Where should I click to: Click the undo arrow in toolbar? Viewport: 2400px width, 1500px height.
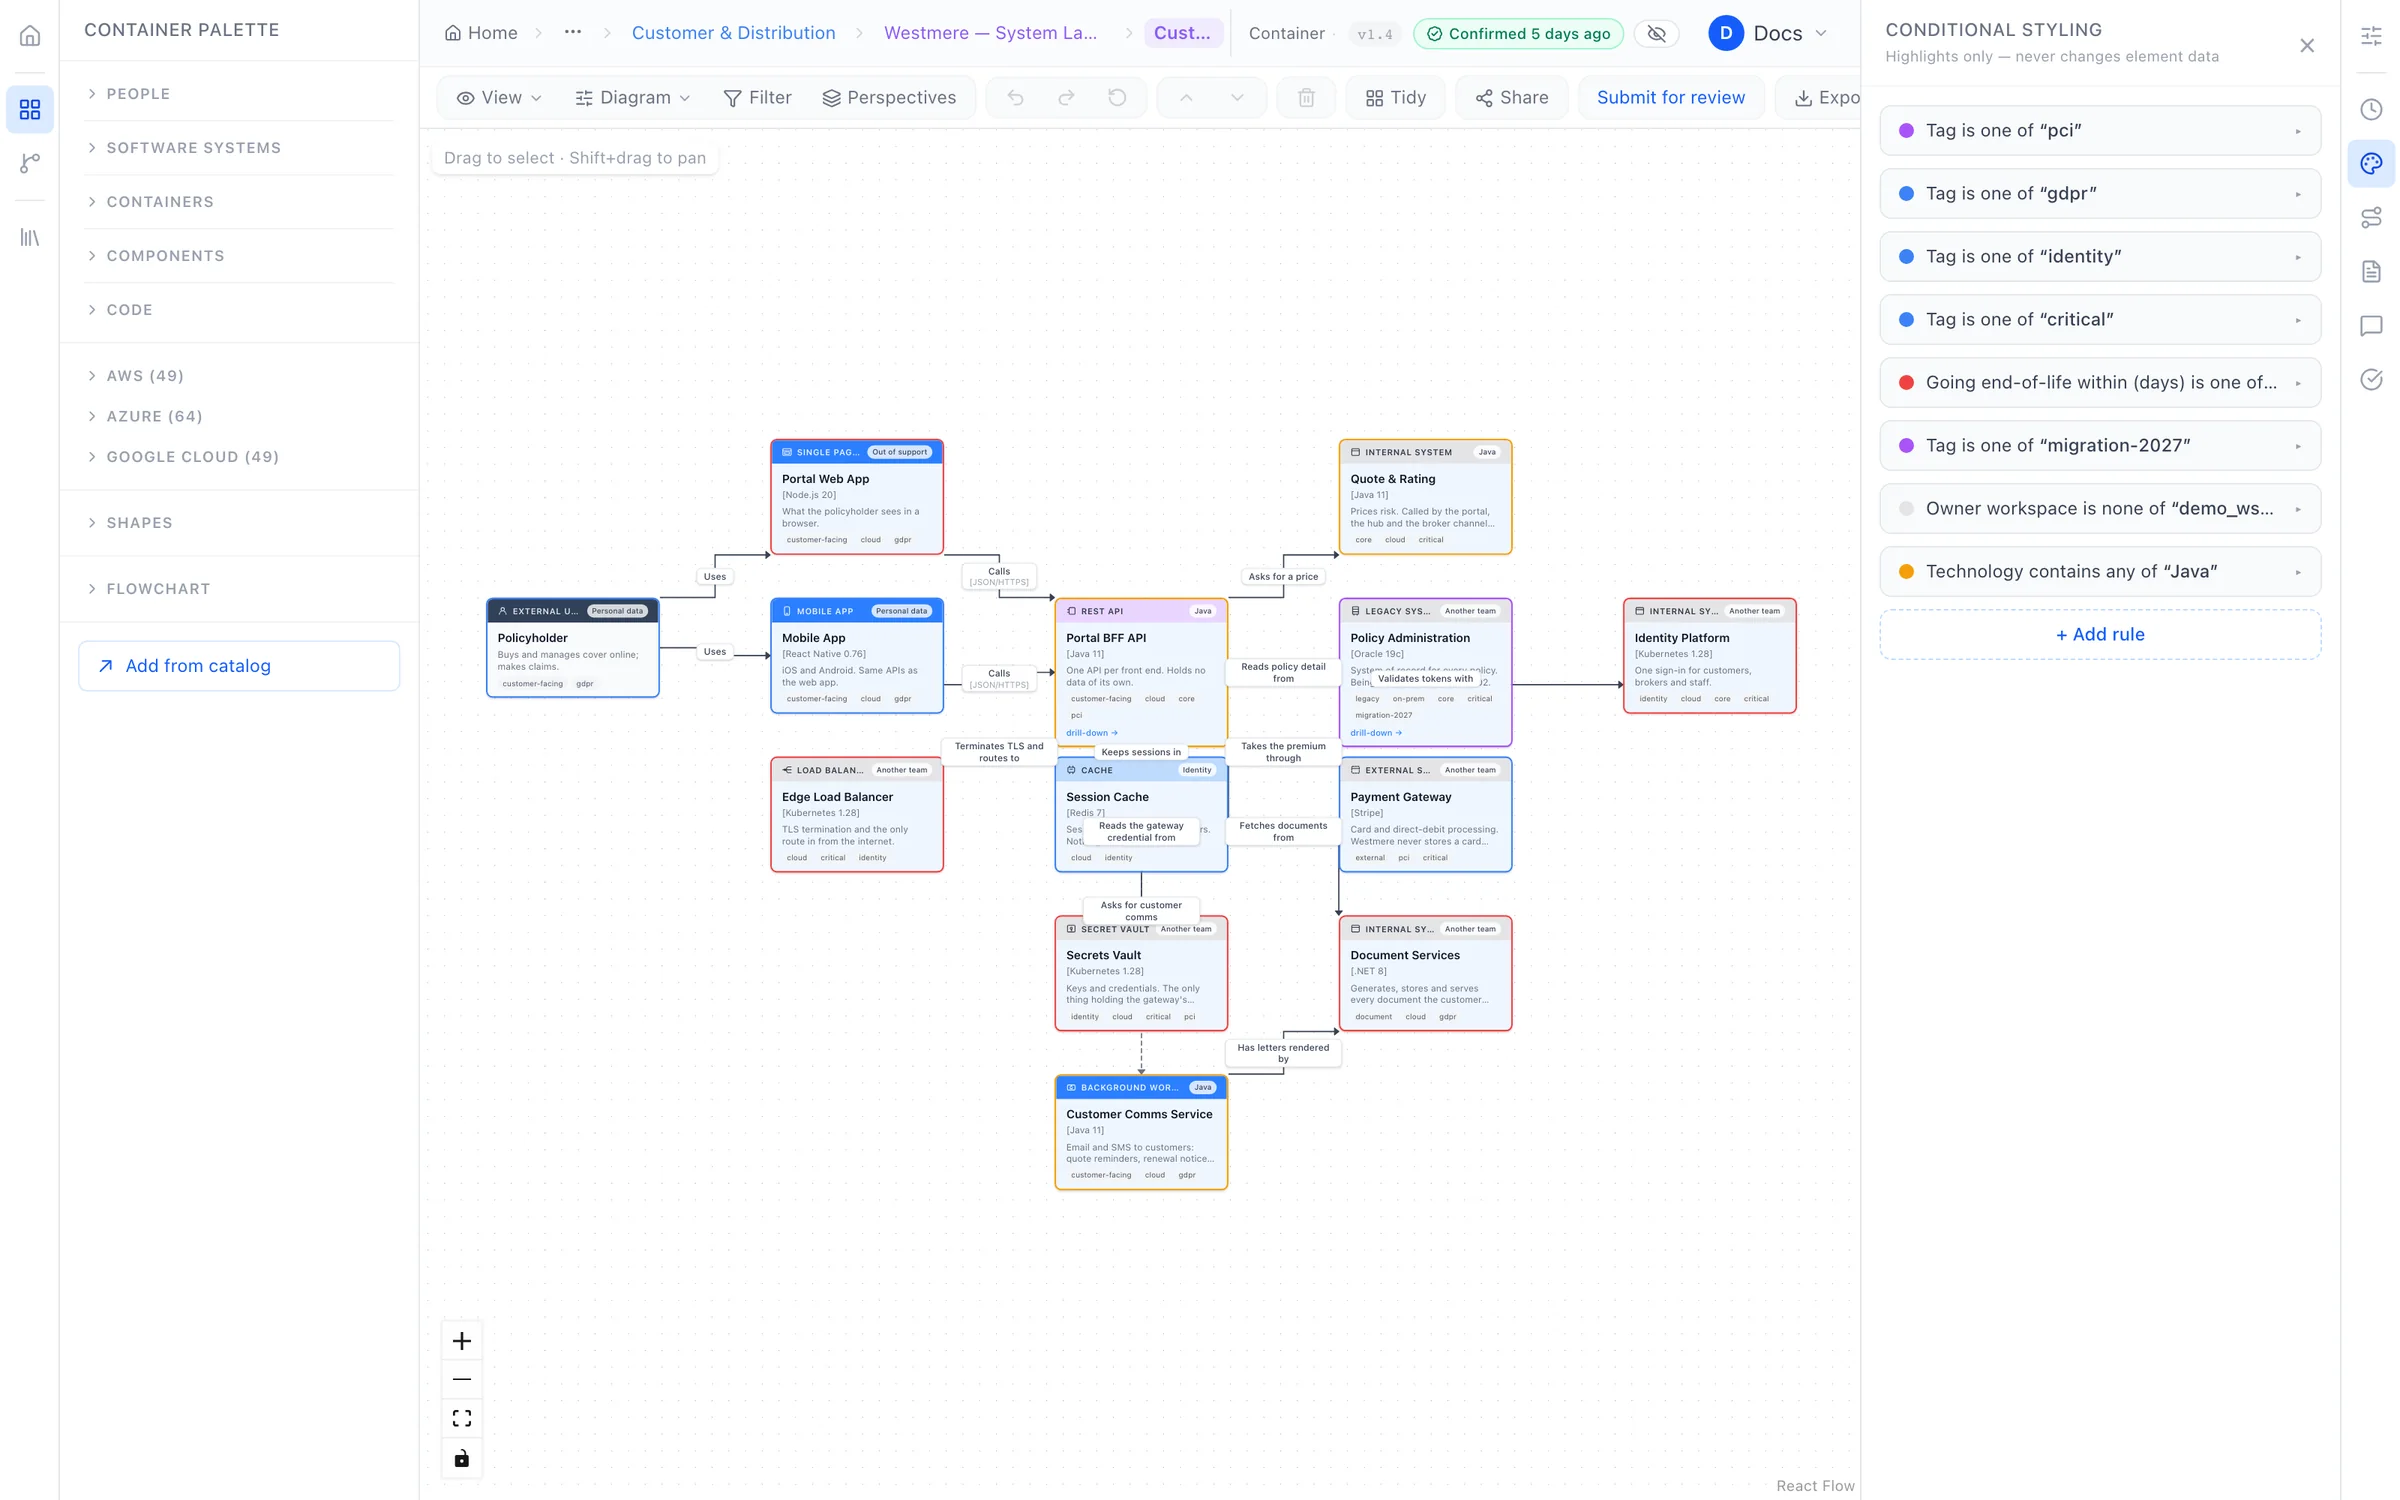point(1015,98)
